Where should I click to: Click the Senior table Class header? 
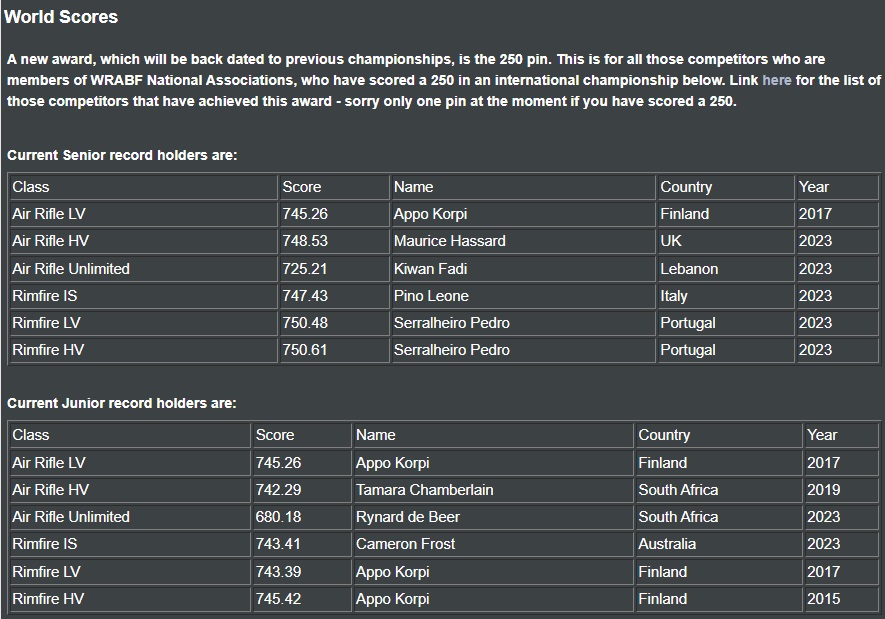(144, 187)
